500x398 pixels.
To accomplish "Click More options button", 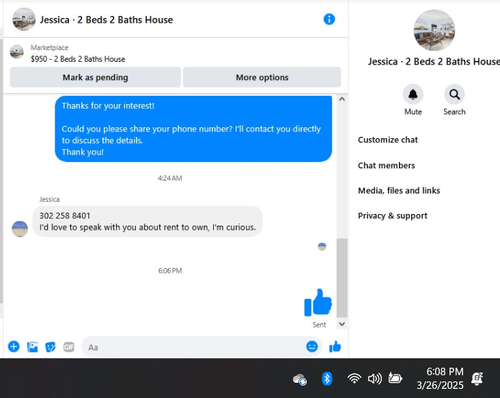I will (262, 77).
